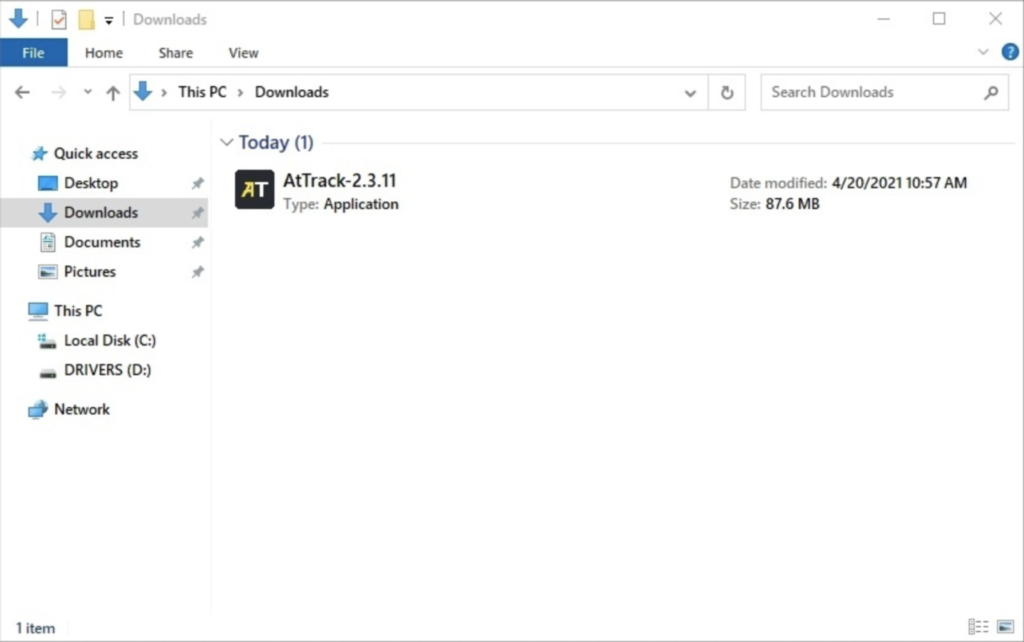The height and width of the screenshot is (642, 1024).
Task: Open the File menu
Action: pyautogui.click(x=33, y=52)
